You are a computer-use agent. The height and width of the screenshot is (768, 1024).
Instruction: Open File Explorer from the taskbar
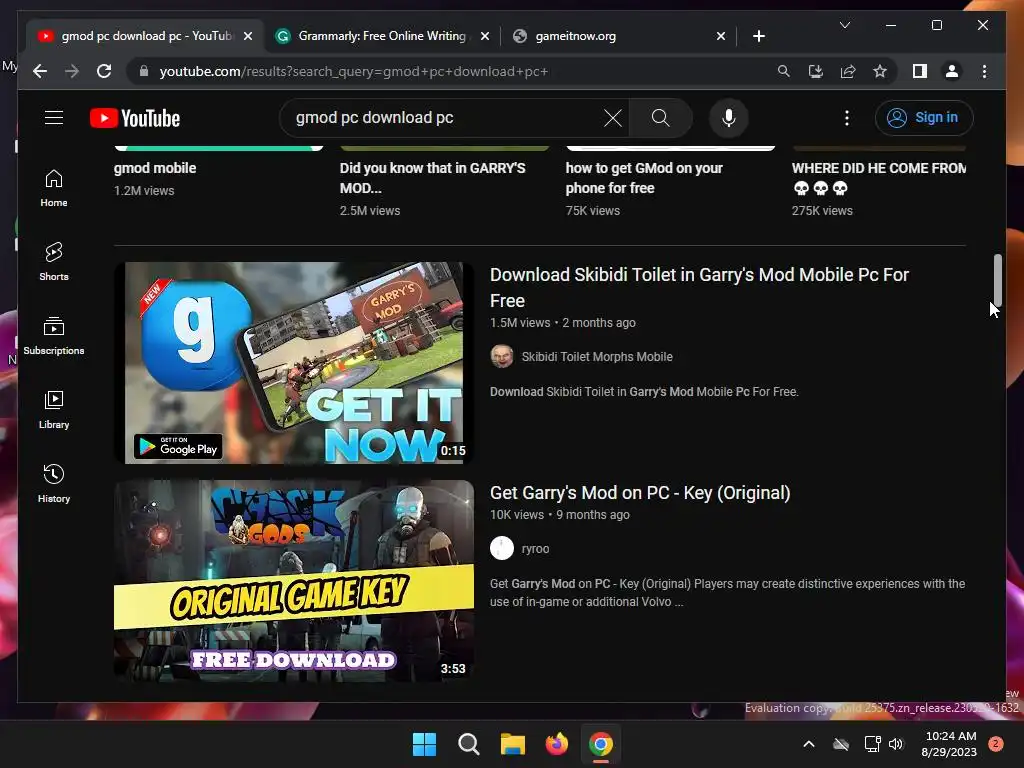(513, 744)
